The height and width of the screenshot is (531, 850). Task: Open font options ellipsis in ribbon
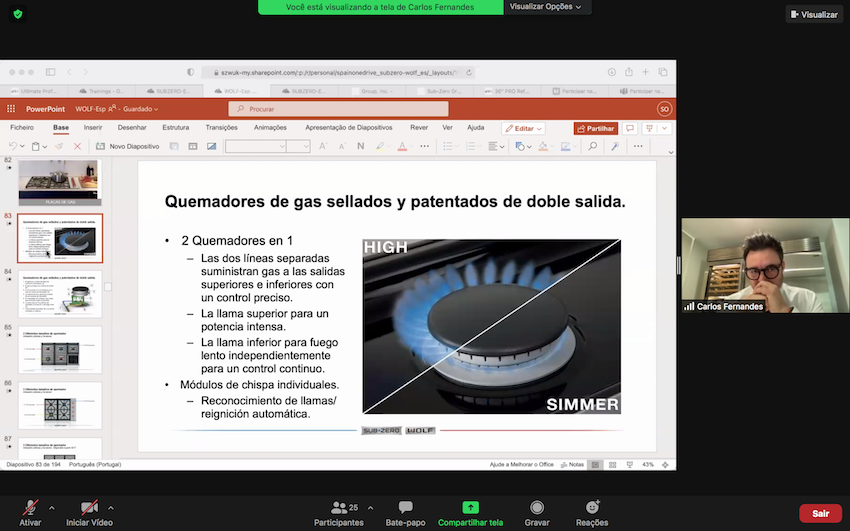click(x=424, y=146)
